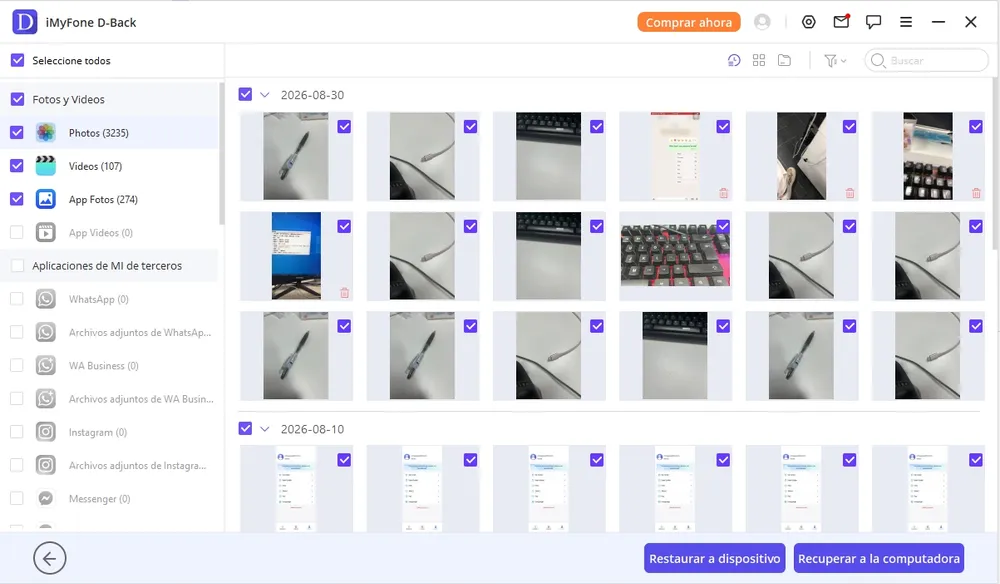
Task: Collapse the 2026-08-30 date group
Action: (265, 95)
